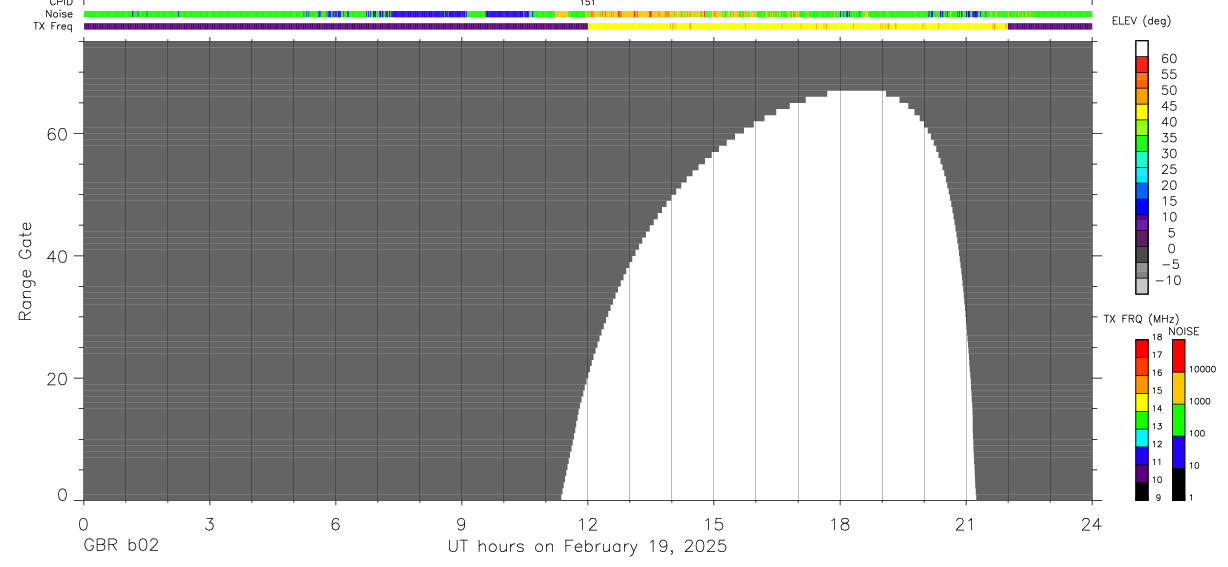Pick the yellow ELEV swatch between 45 and 40

(x=1141, y=111)
